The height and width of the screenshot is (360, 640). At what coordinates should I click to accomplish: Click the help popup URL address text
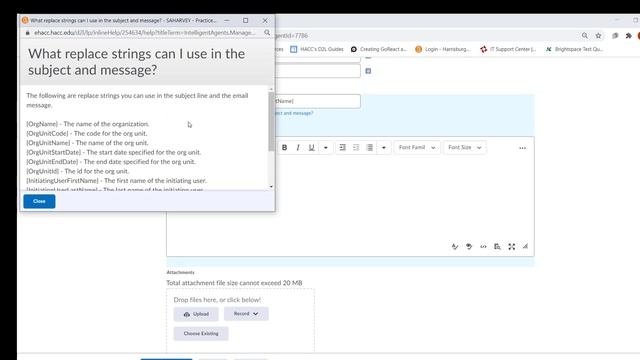click(144, 33)
